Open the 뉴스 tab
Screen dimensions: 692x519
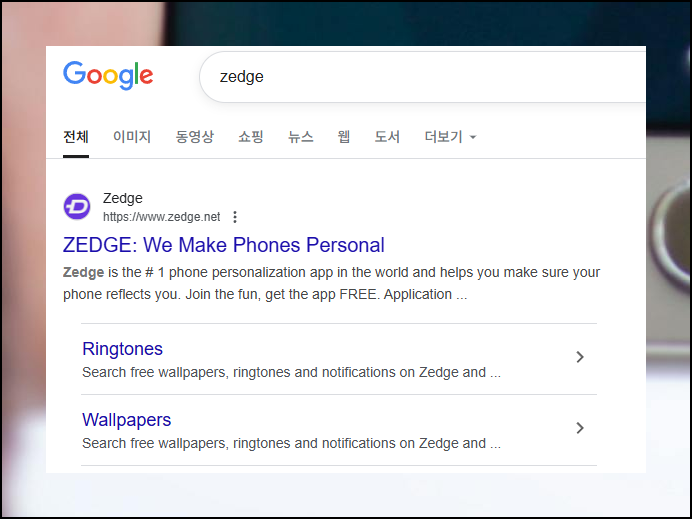[301, 136]
